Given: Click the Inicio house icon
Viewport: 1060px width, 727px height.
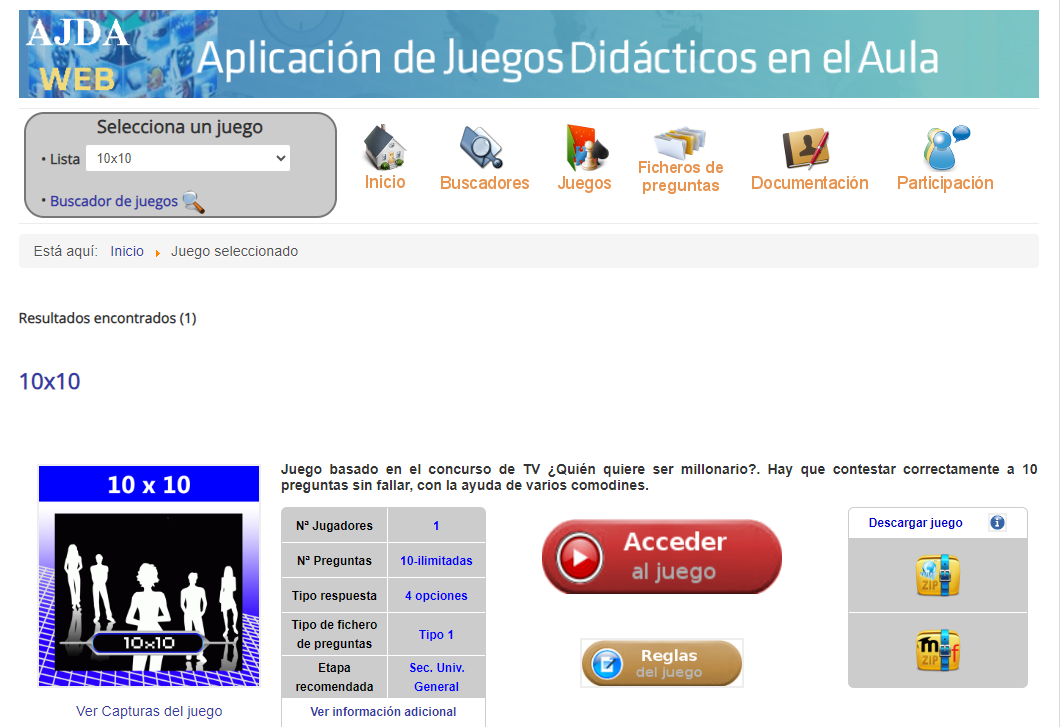Looking at the screenshot, I should pyautogui.click(x=384, y=146).
